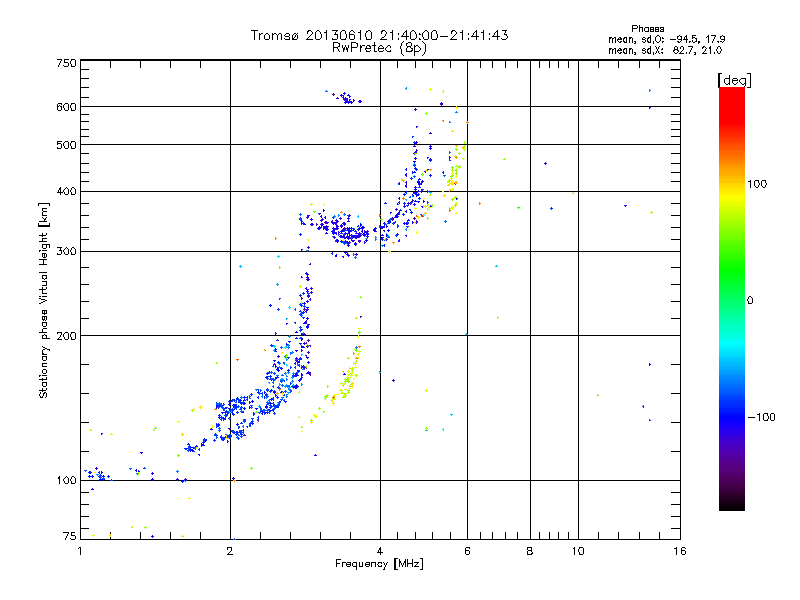Image resolution: width=800 pixels, height=600 pixels.
Task: Click the '0' colorbar tick label
Action: pyautogui.click(x=750, y=301)
